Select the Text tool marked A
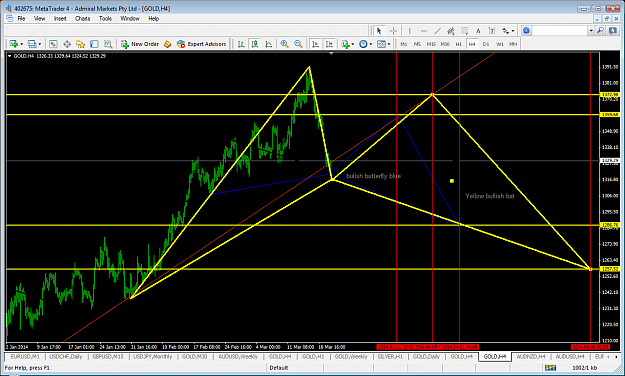The image size is (625, 376). pos(478,31)
